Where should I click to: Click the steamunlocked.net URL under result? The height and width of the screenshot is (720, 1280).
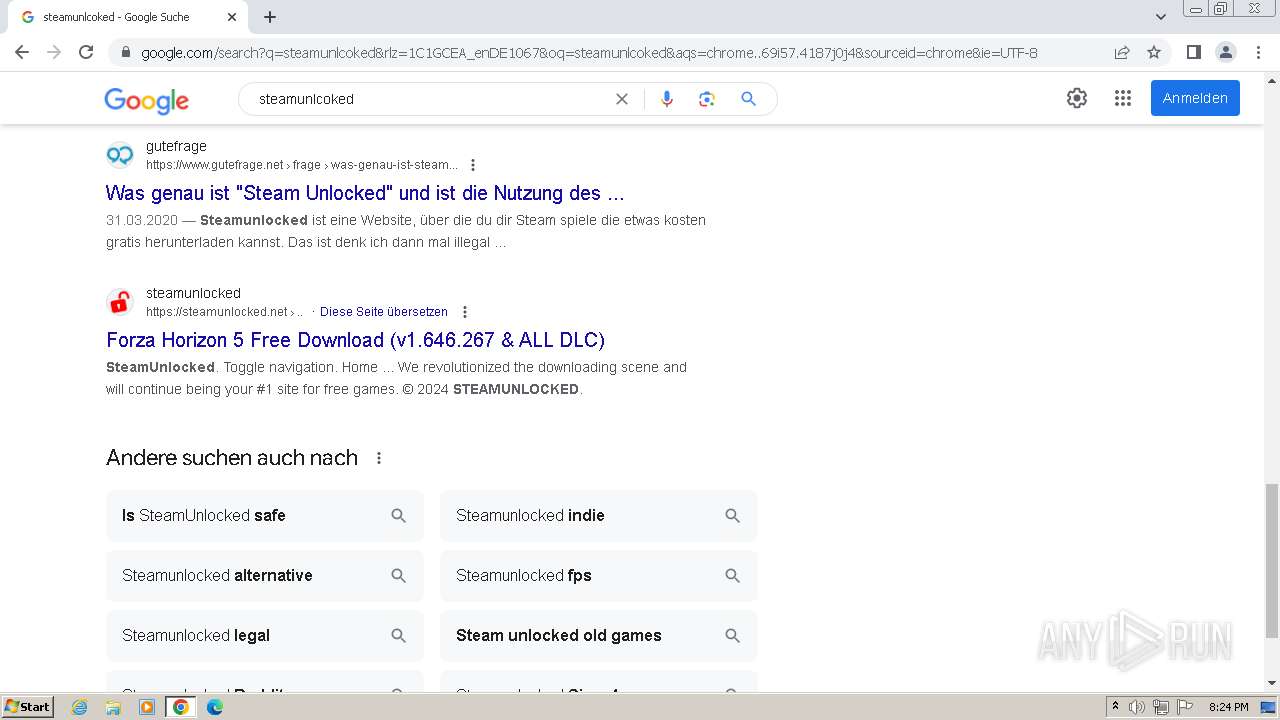click(224, 312)
